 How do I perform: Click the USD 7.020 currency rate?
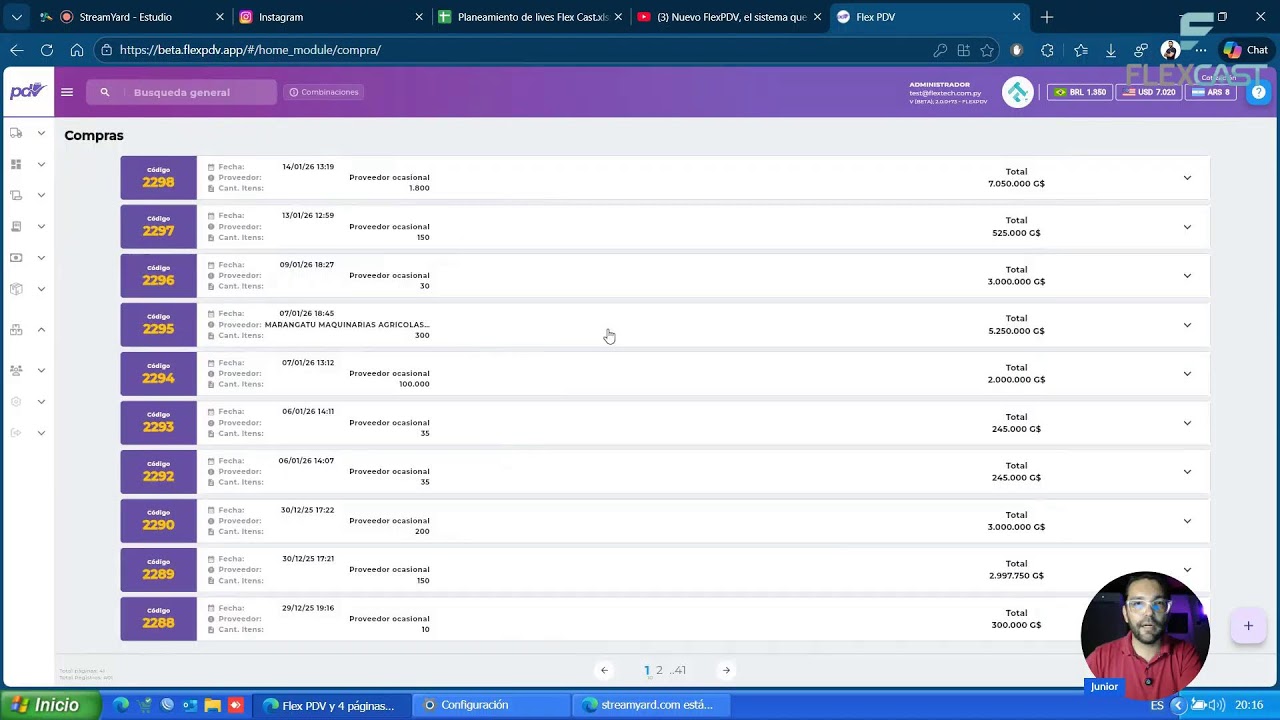click(x=1149, y=92)
